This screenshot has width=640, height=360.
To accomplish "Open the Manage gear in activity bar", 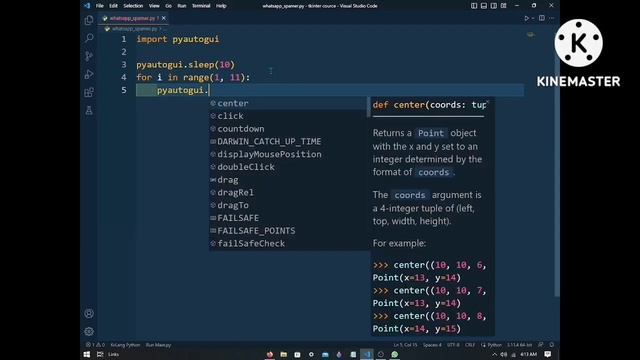I will tap(89, 331).
